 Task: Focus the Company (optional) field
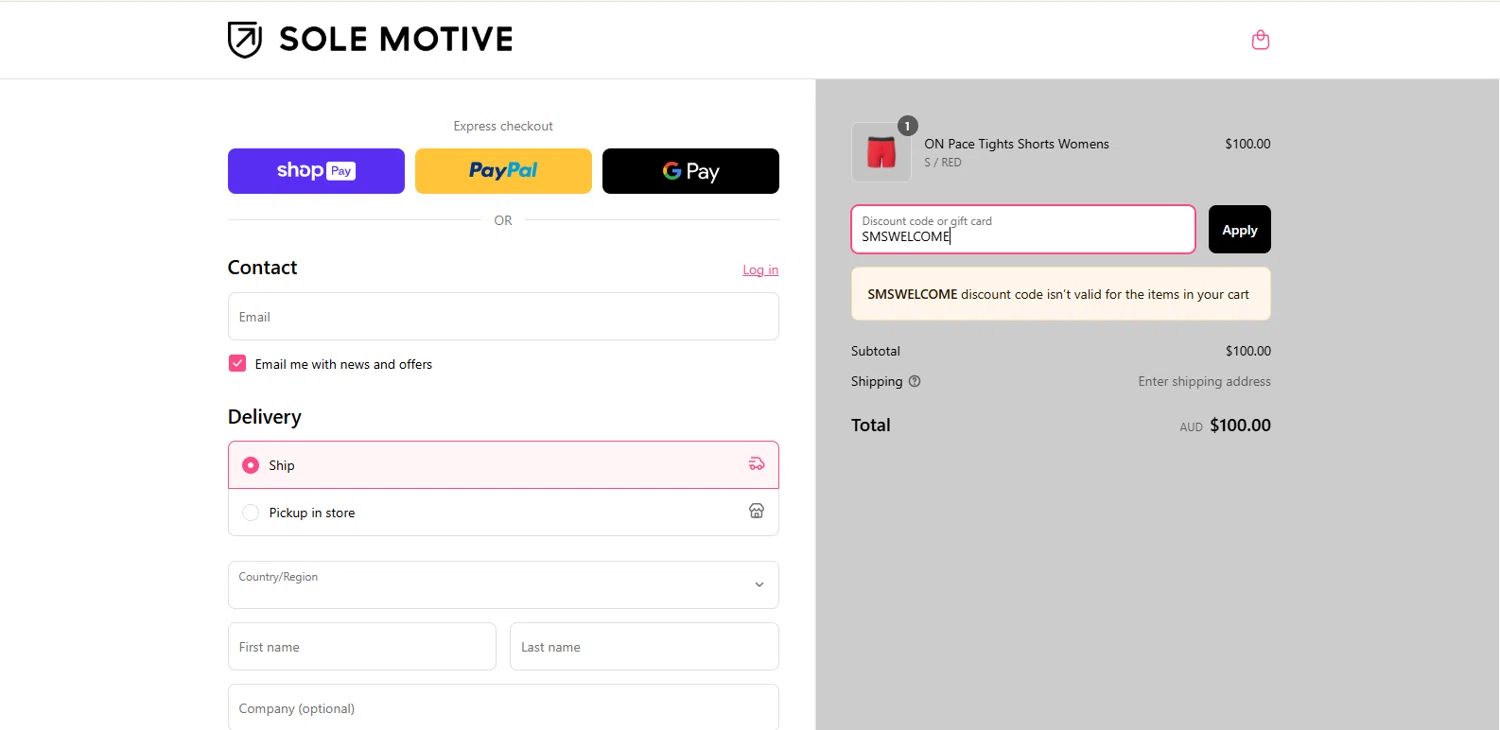click(x=503, y=708)
